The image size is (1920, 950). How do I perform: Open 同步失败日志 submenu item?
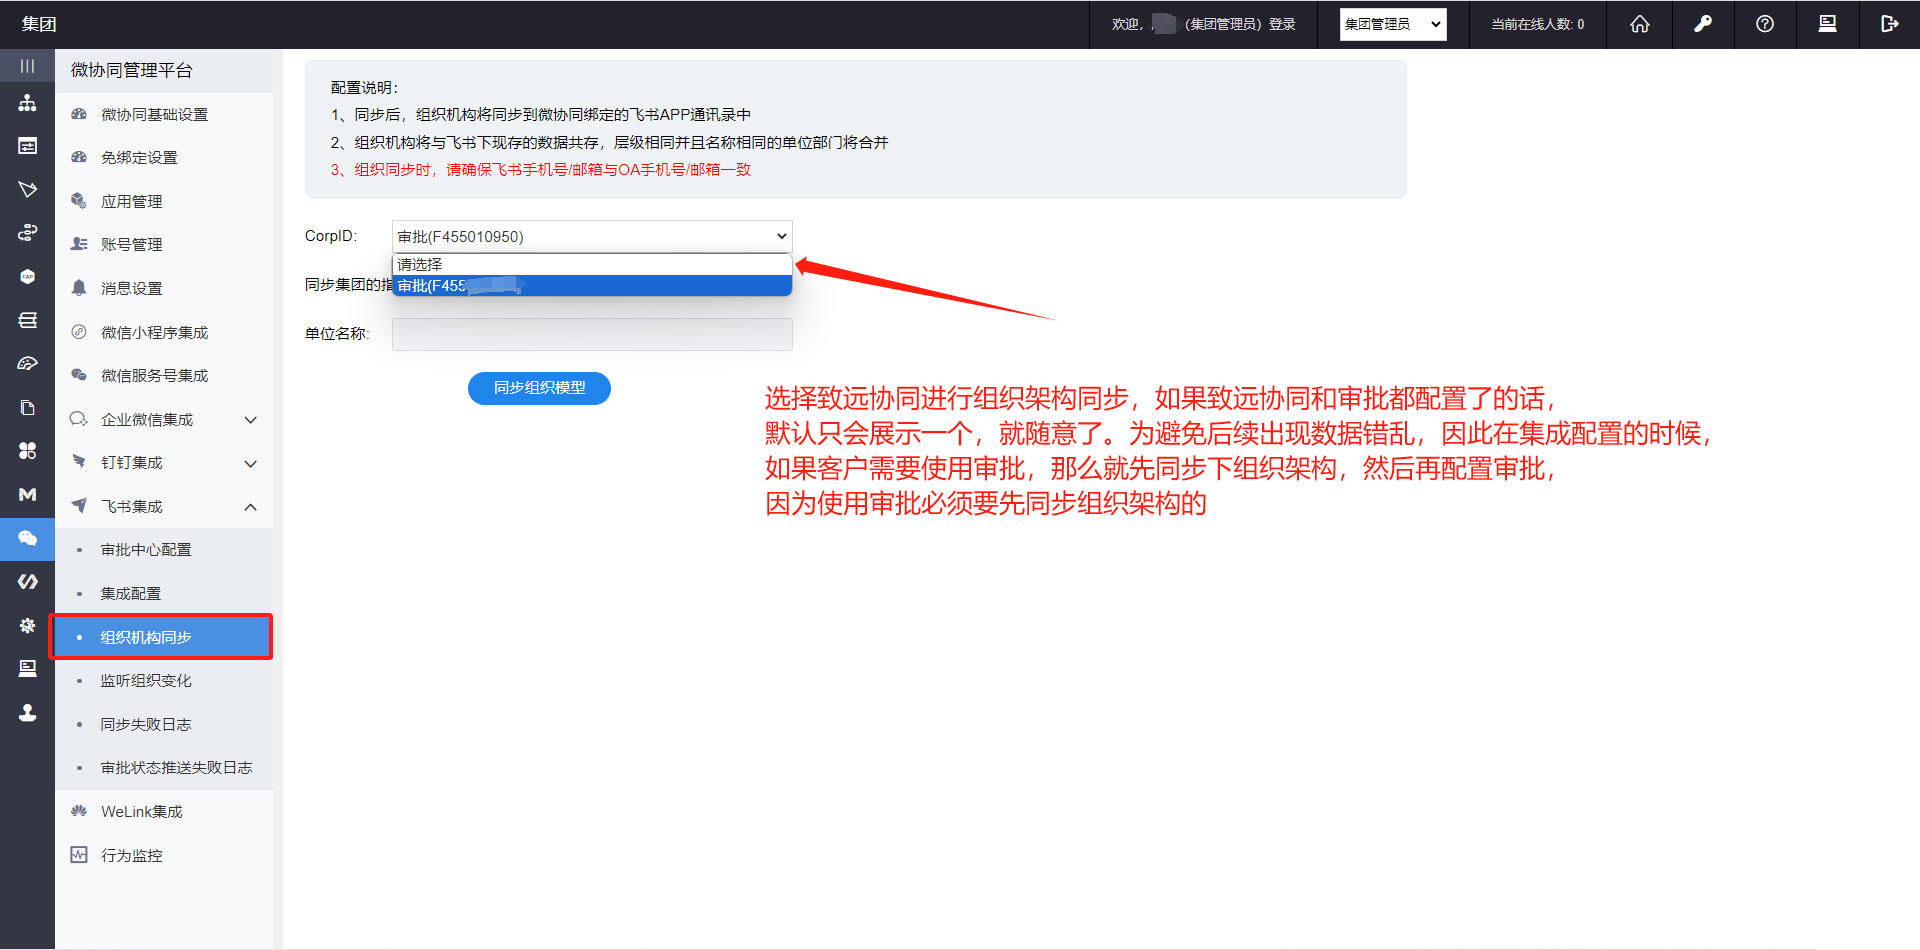[164, 725]
